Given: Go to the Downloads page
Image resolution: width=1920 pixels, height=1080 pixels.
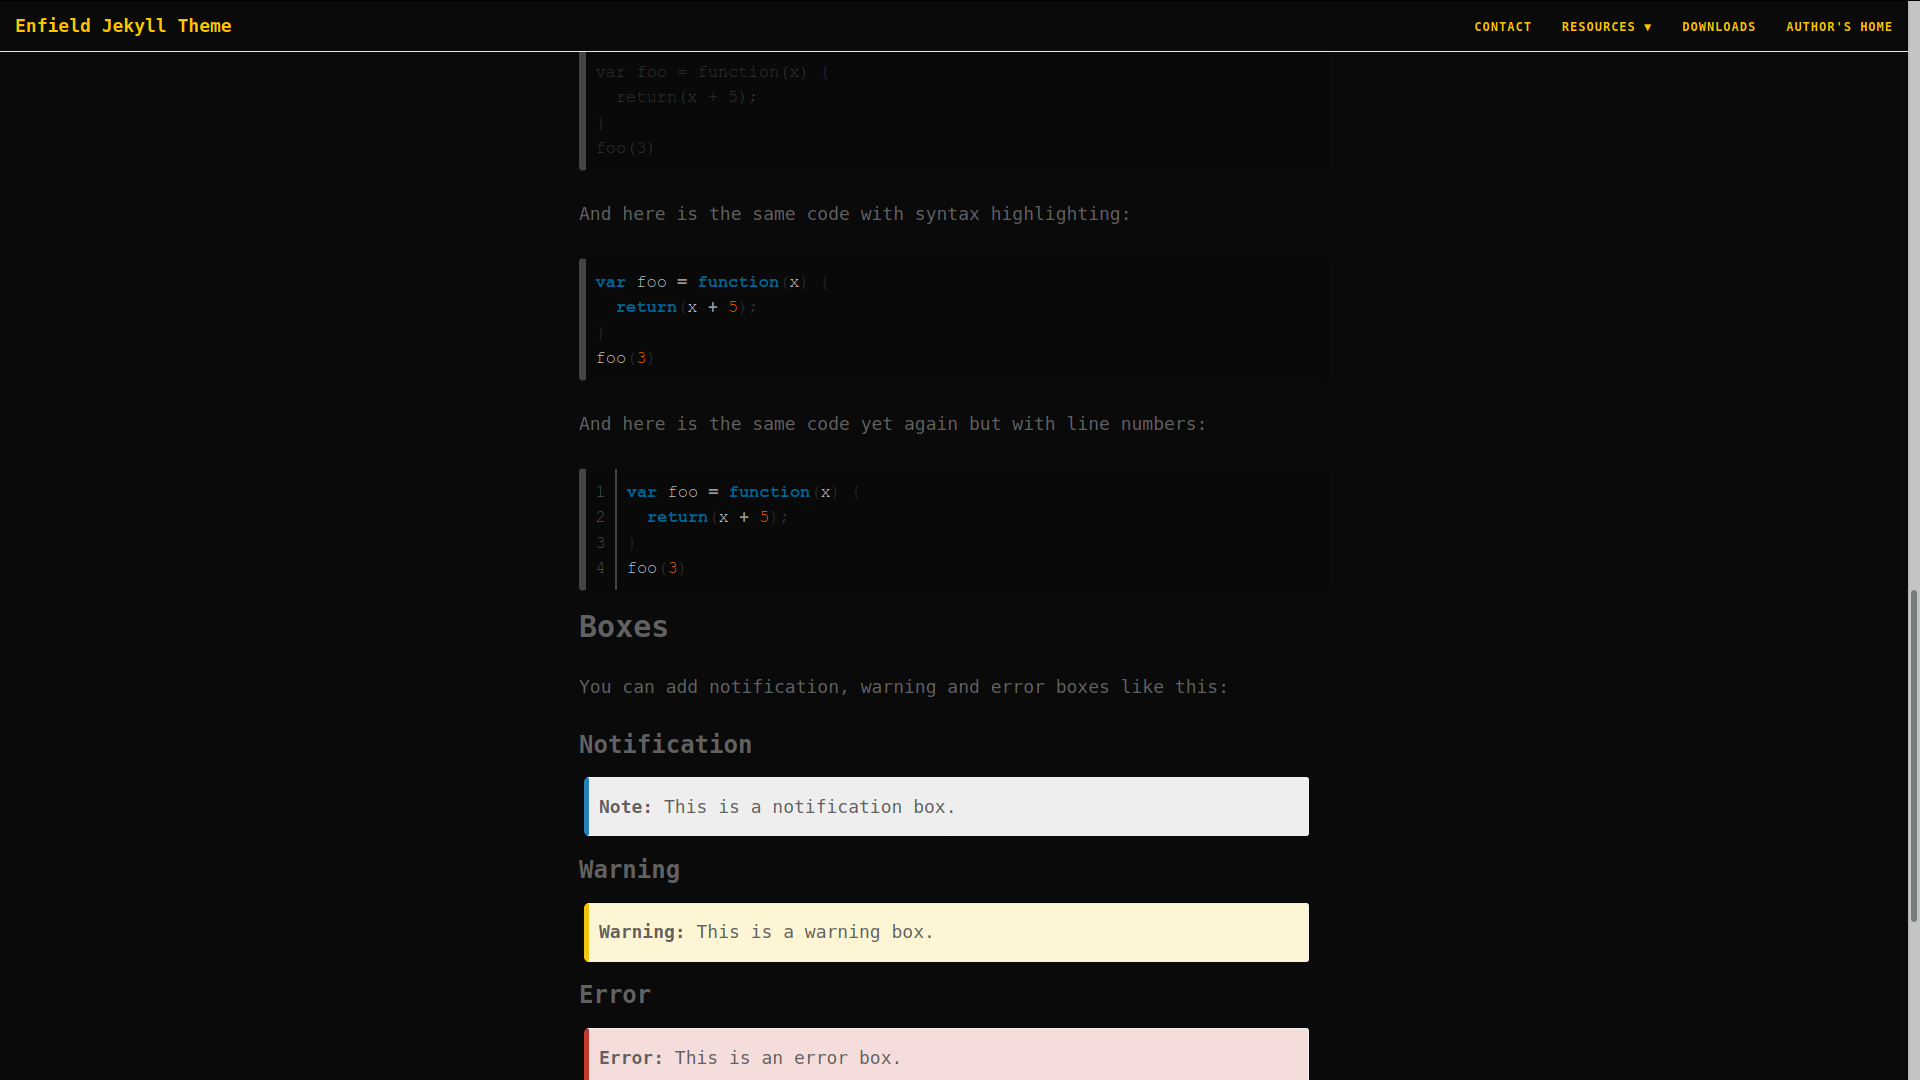Looking at the screenshot, I should 1718,27.
